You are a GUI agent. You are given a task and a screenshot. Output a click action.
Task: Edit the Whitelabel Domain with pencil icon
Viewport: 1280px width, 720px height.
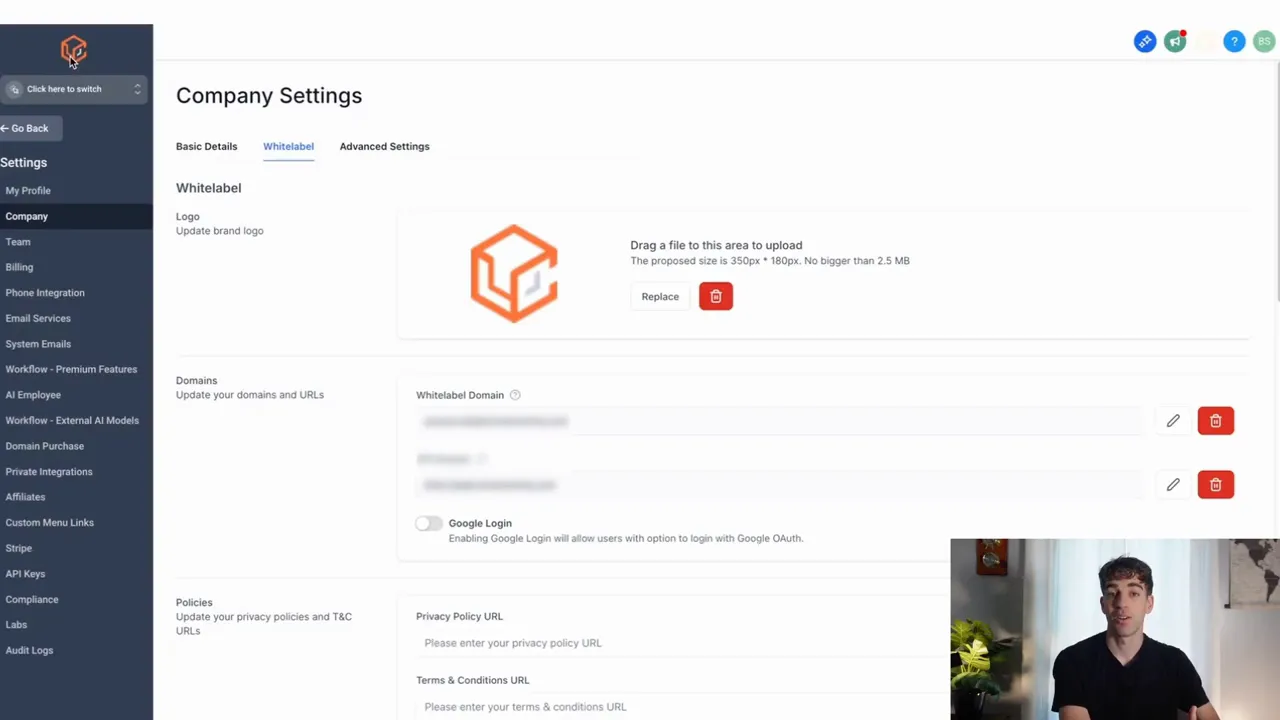click(1173, 421)
